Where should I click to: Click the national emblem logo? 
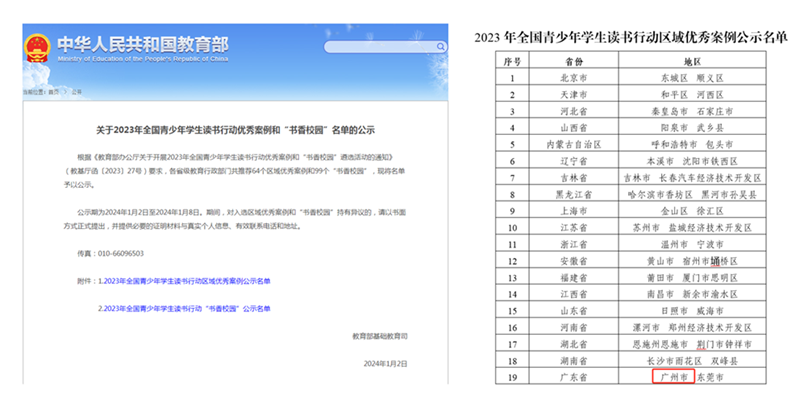click(x=37, y=48)
